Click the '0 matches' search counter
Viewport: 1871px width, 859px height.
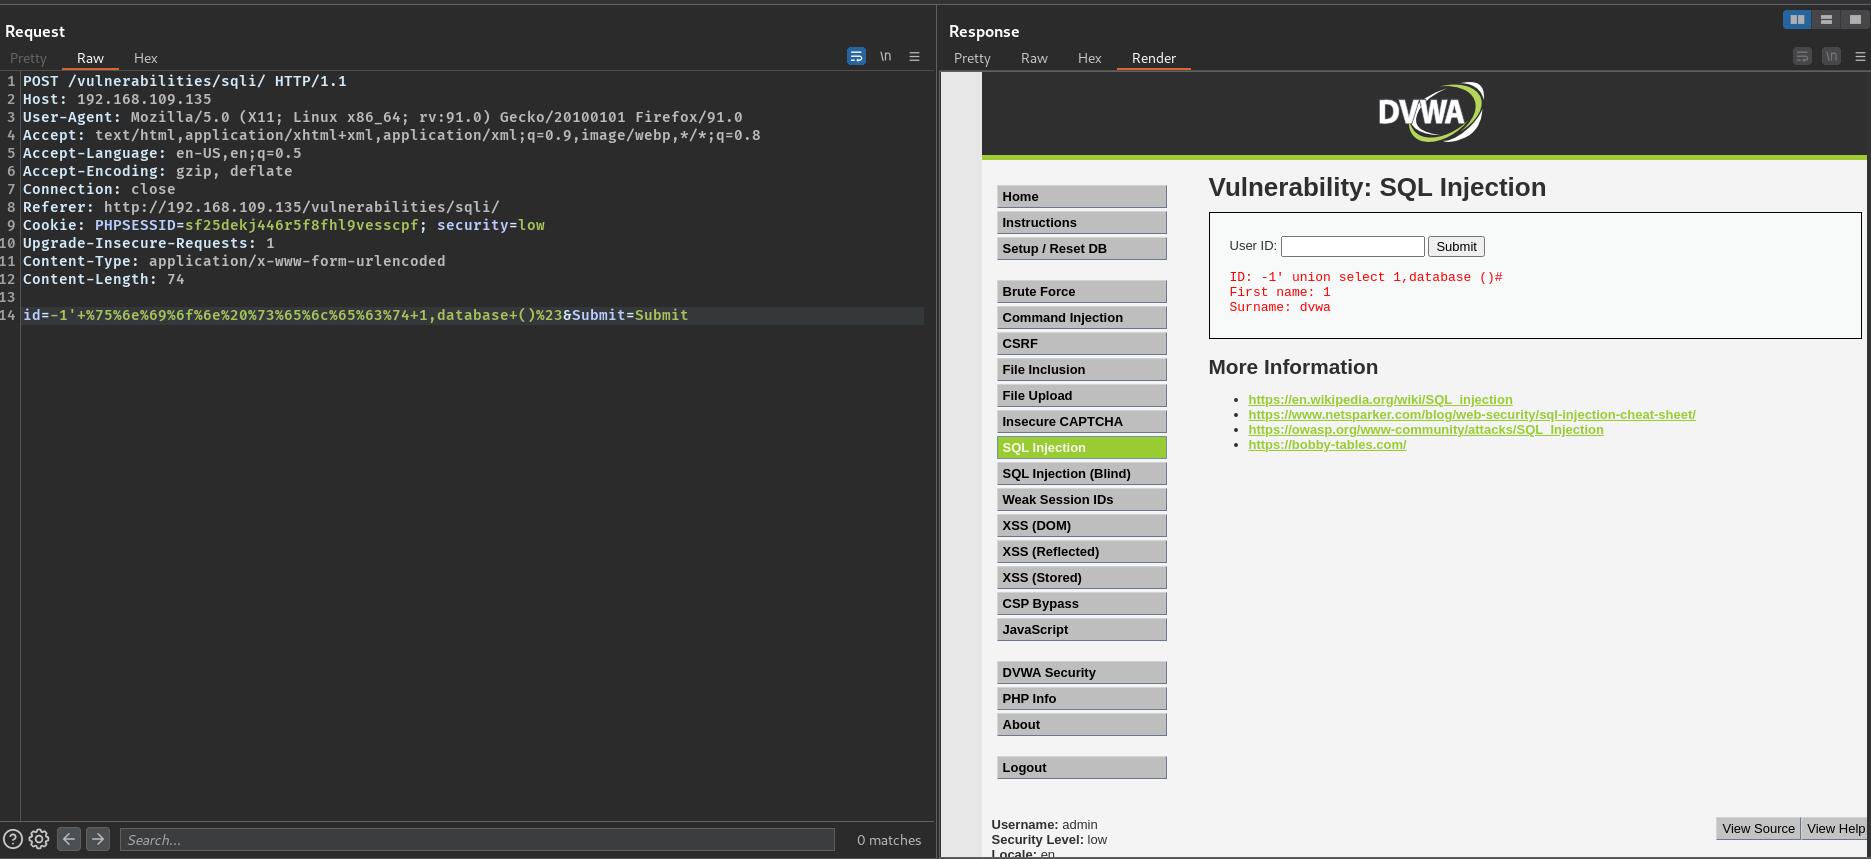[x=889, y=840]
